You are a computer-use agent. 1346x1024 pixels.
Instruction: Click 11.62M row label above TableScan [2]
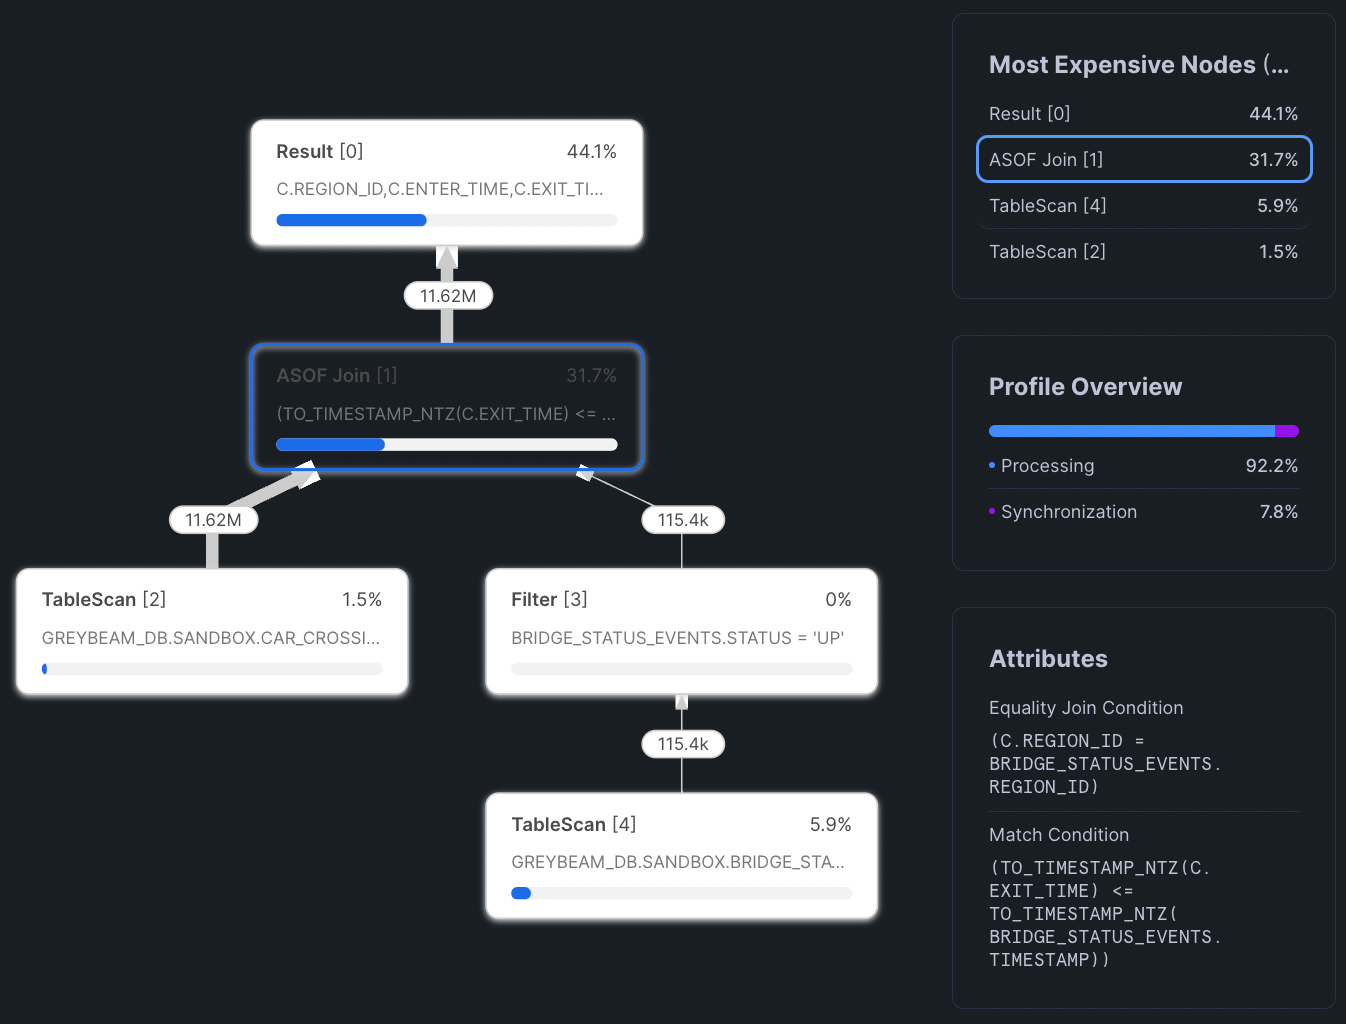213,520
